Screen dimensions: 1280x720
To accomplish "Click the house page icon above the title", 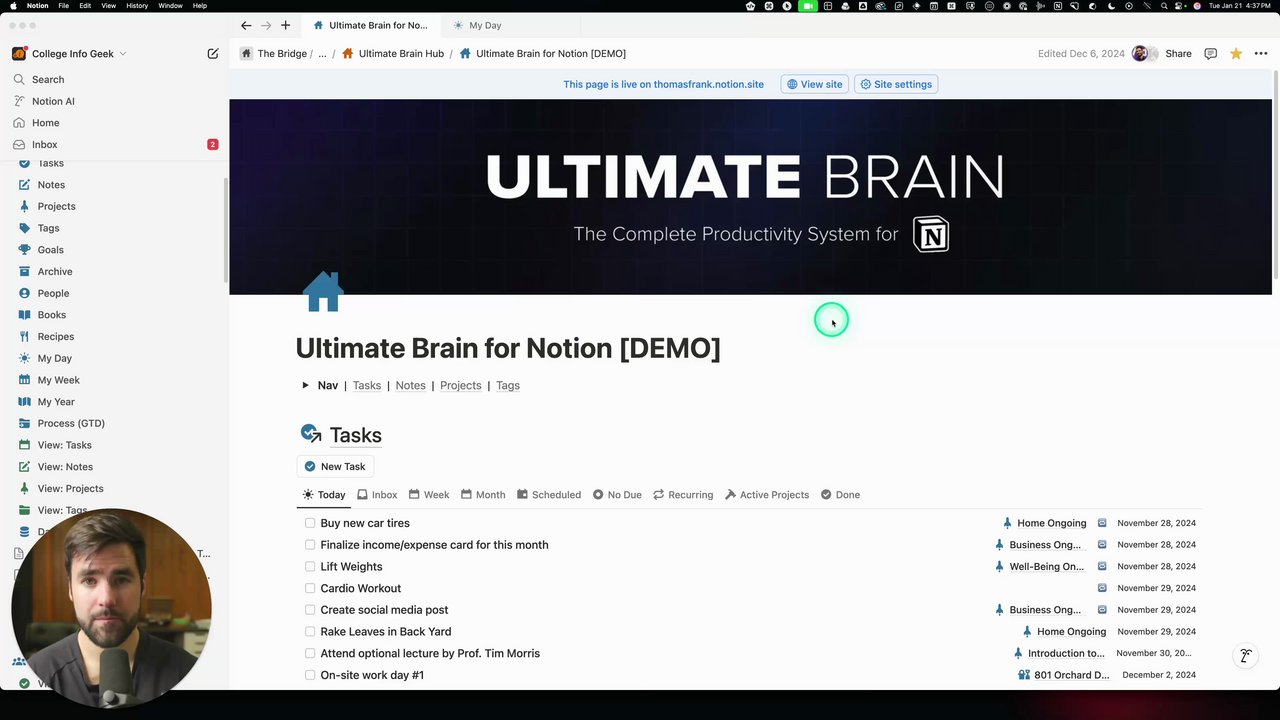I will coord(323,291).
